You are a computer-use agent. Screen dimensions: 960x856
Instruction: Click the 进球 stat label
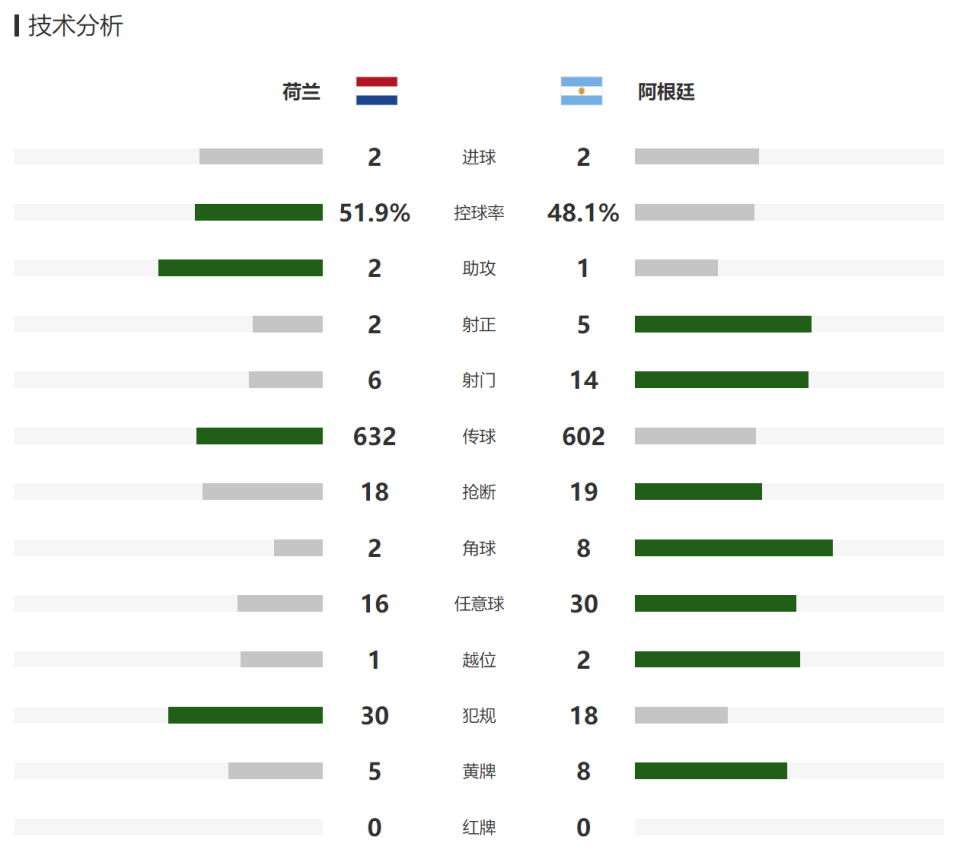point(479,157)
